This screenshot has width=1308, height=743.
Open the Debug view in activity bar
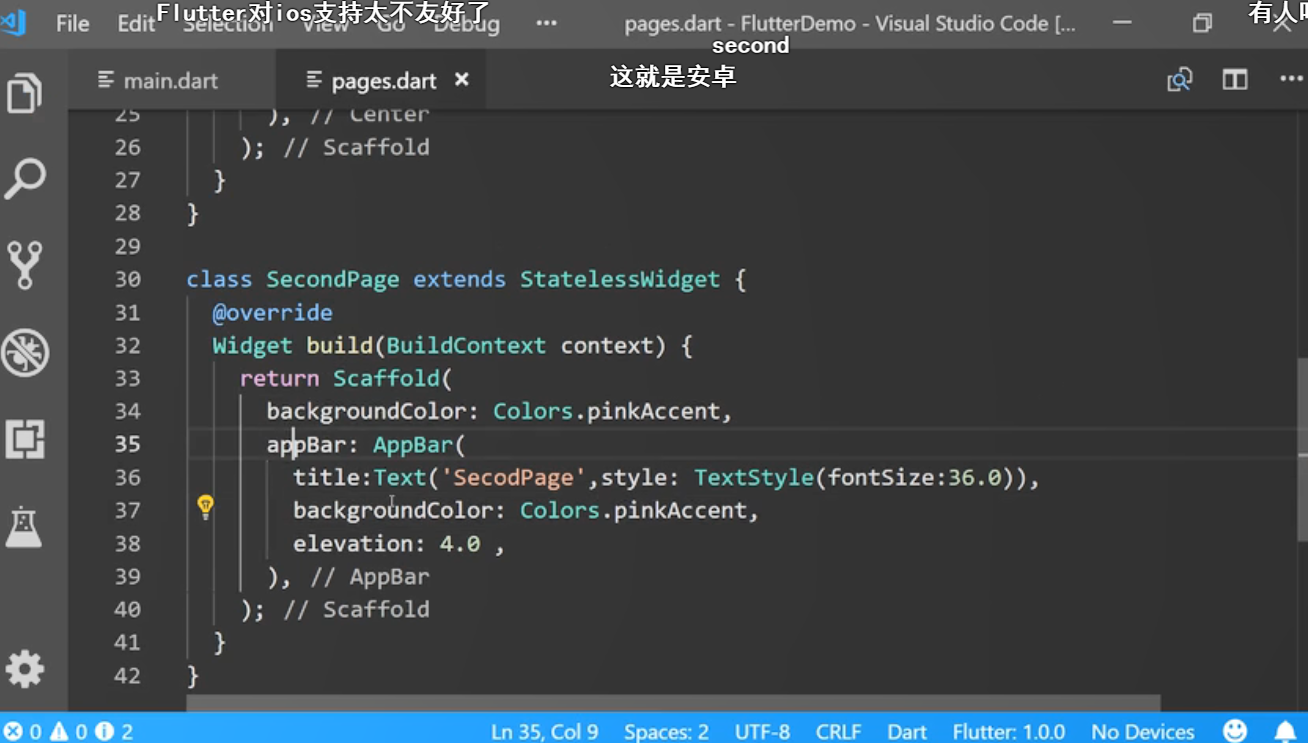pyautogui.click(x=25, y=352)
